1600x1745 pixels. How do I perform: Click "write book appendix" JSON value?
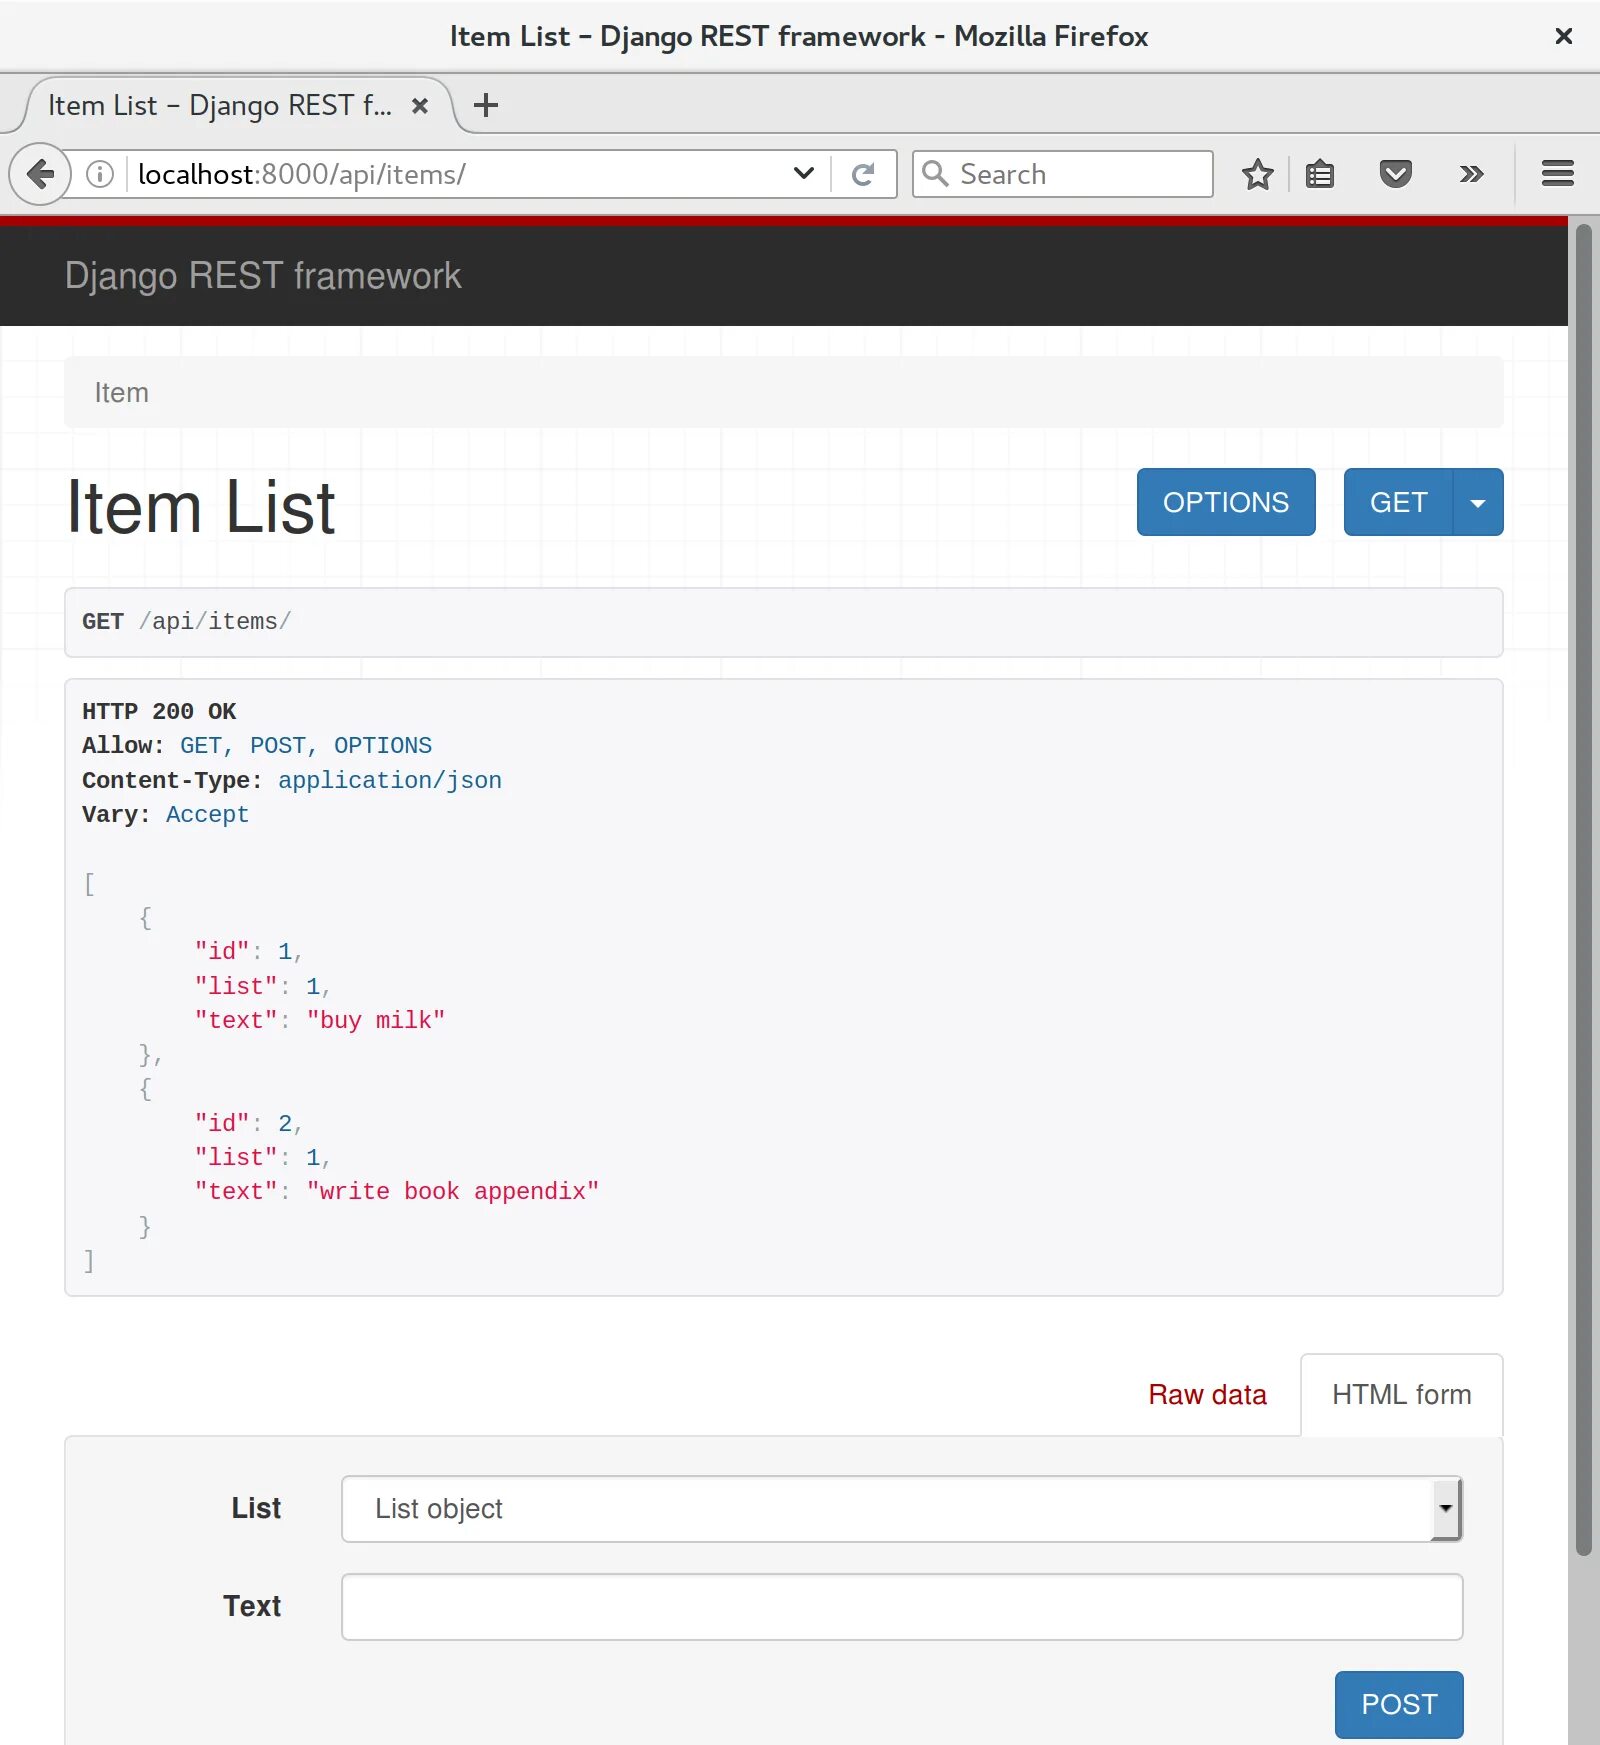[453, 1191]
